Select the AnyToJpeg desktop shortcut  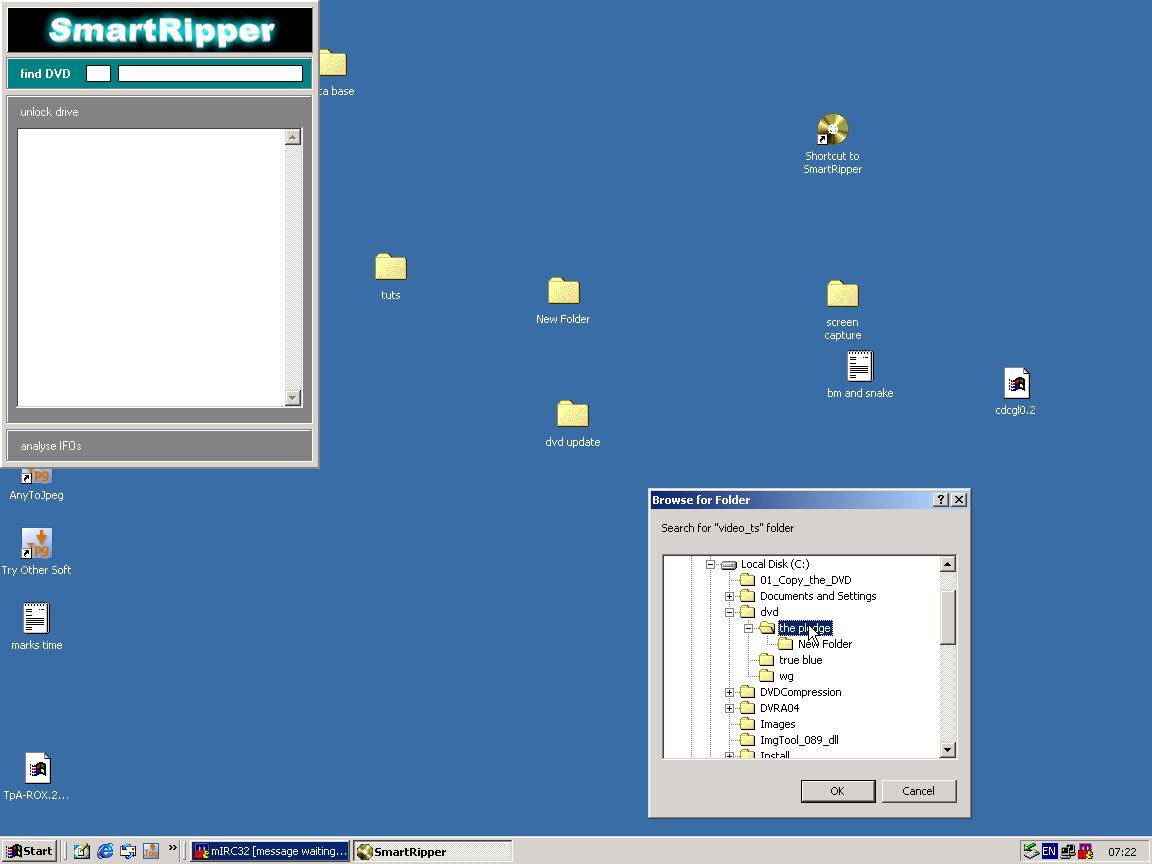tap(36, 484)
